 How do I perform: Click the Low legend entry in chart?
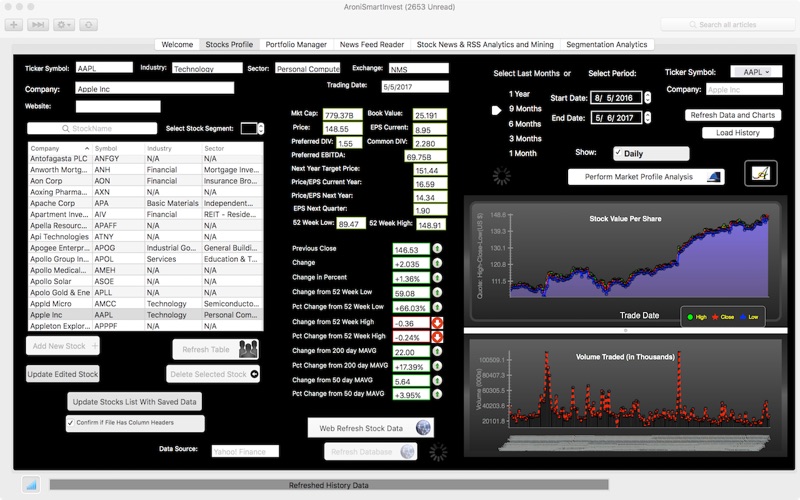click(x=749, y=317)
